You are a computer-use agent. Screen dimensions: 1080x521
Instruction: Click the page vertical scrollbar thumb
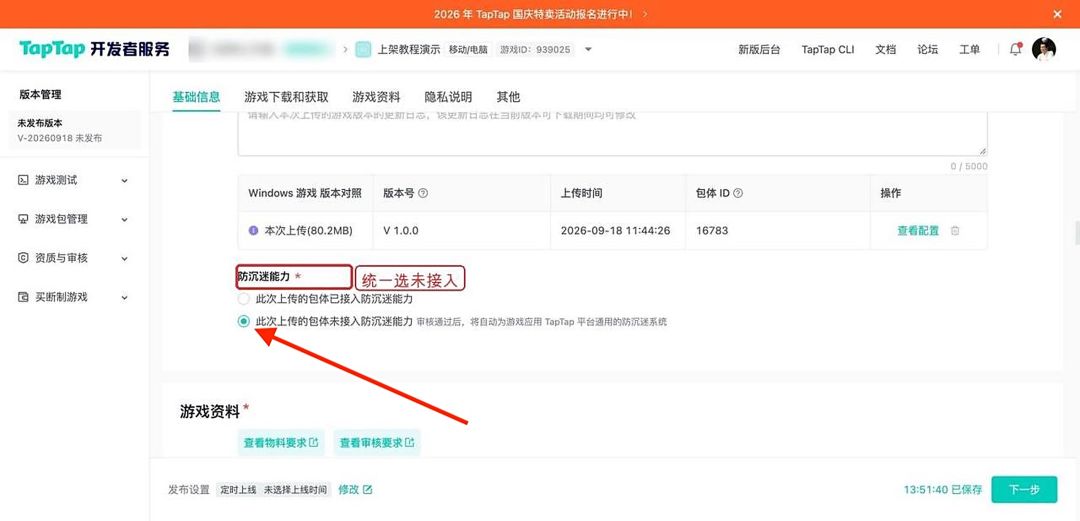tap(1077, 233)
